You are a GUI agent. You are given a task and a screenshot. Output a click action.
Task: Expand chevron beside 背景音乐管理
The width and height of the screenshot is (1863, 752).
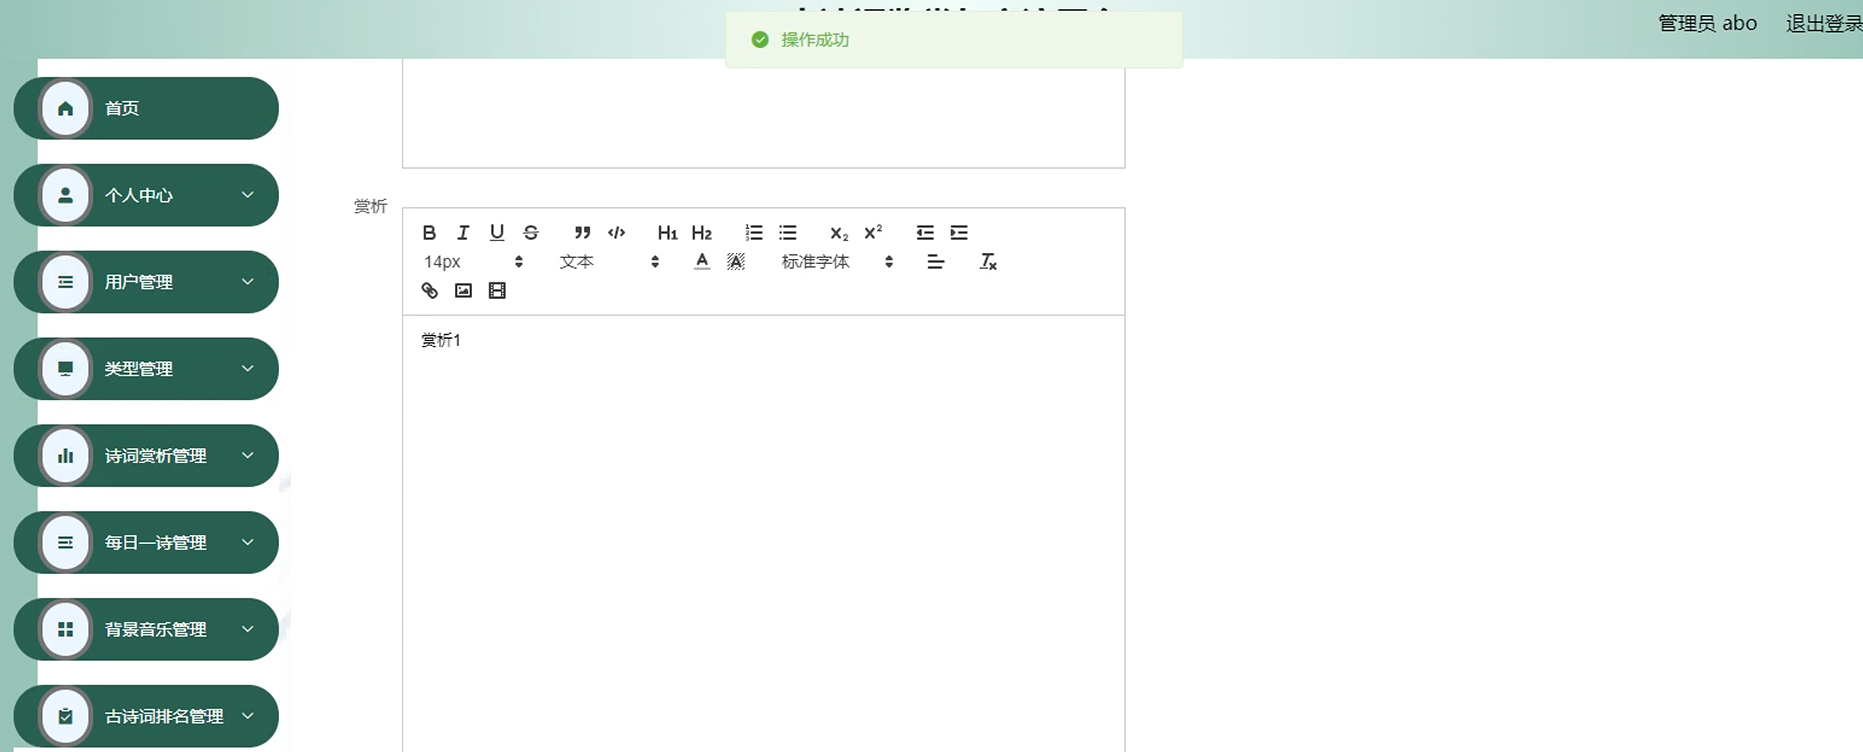click(248, 630)
